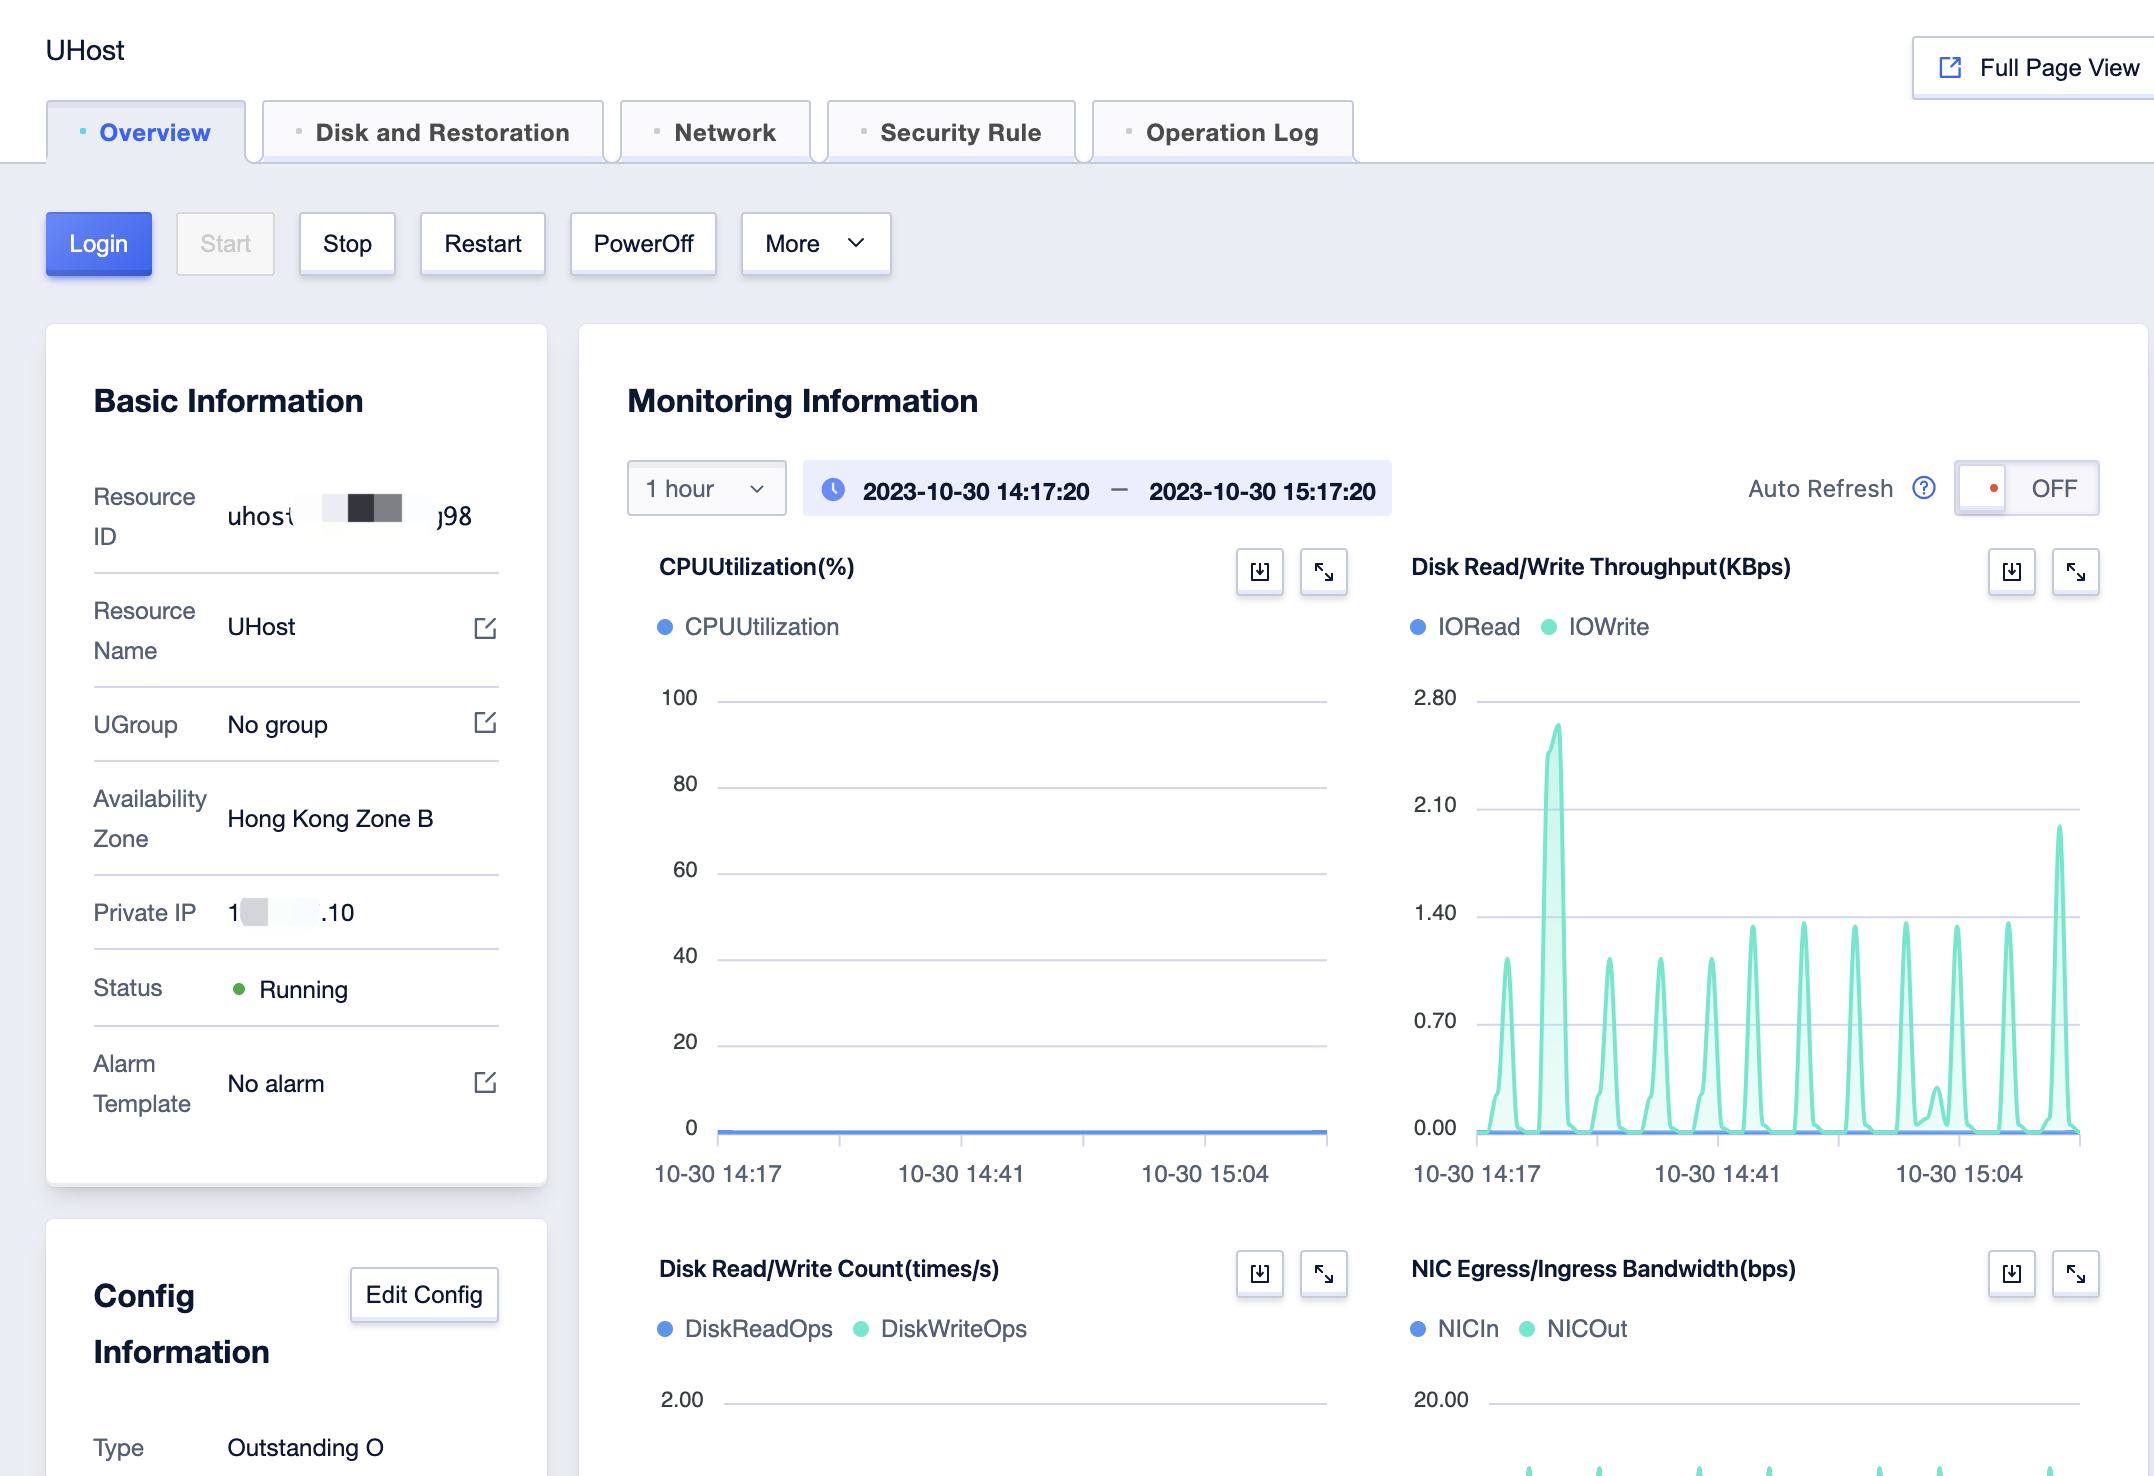Screen dimensions: 2154x1476
Task: Expand Disk Read/Write Throughput chart
Action: coord(2076,572)
